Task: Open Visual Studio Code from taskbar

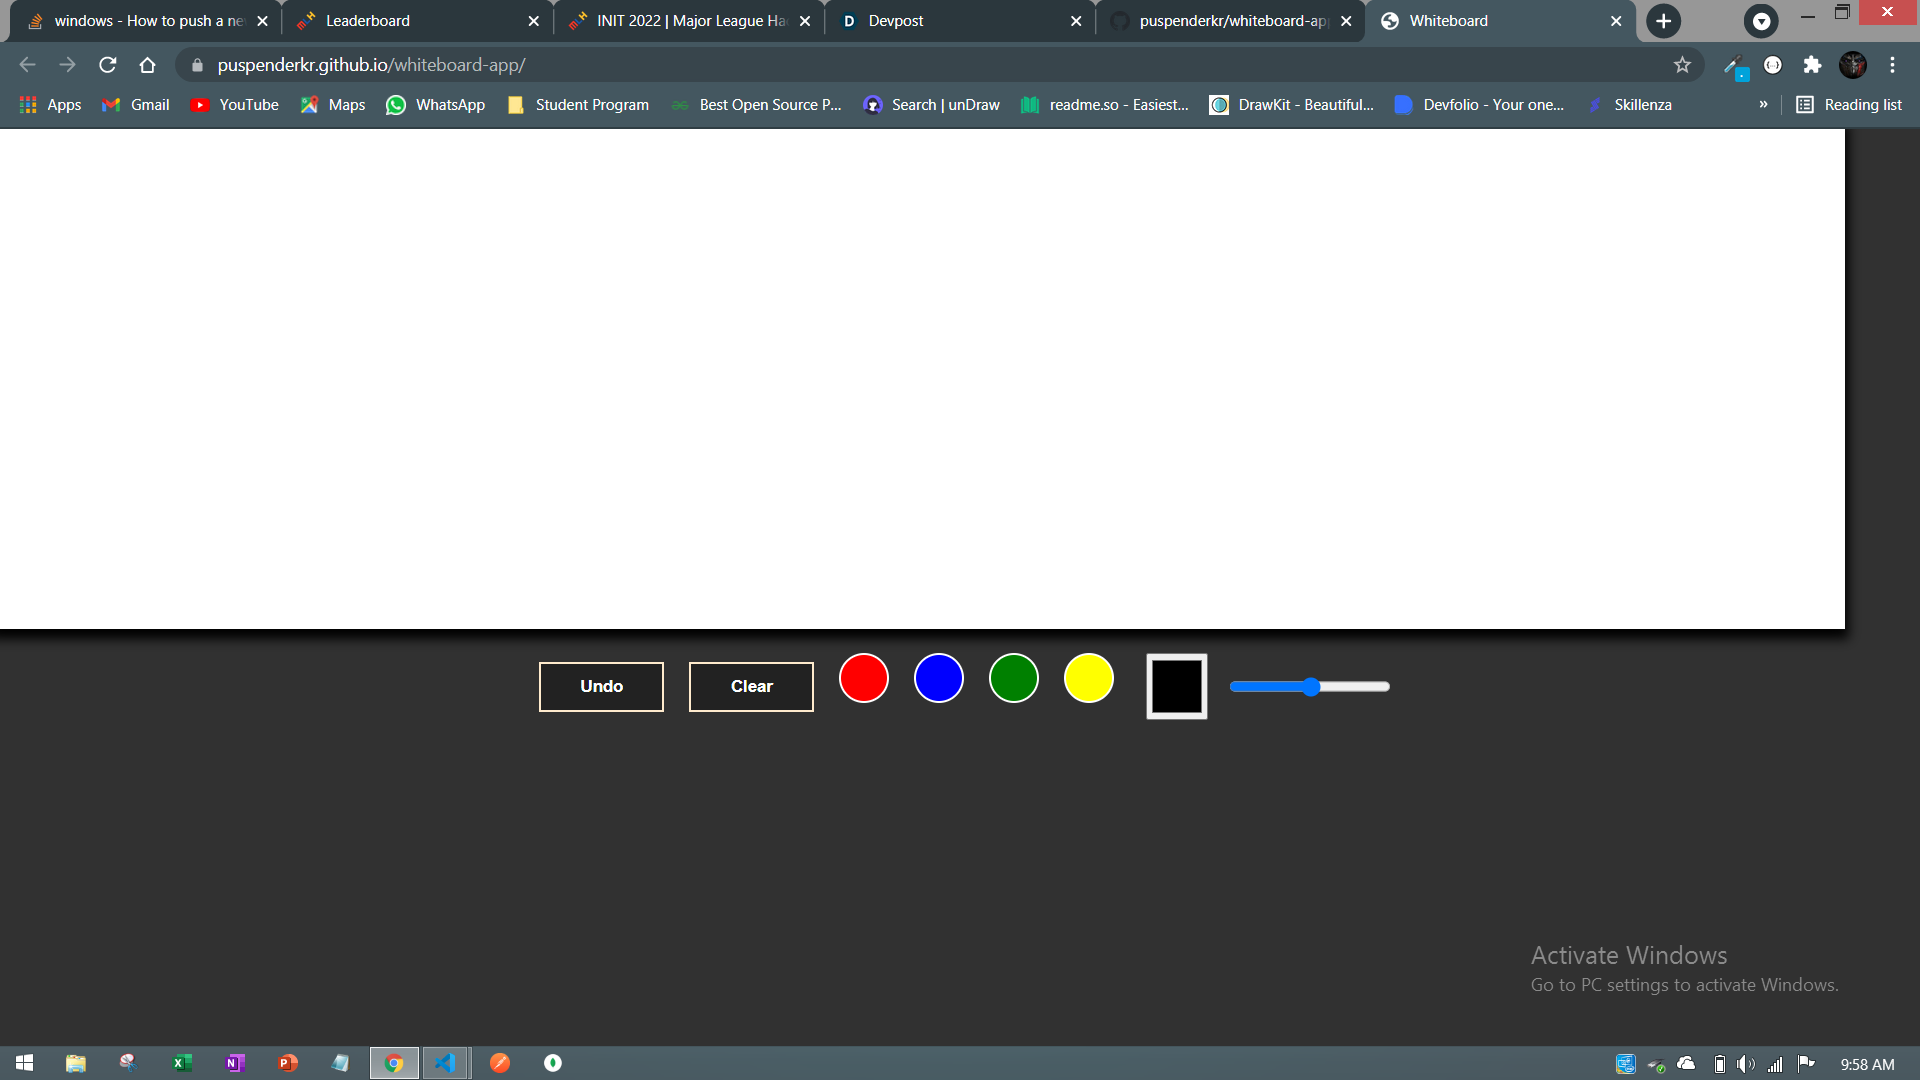Action: tap(446, 1063)
